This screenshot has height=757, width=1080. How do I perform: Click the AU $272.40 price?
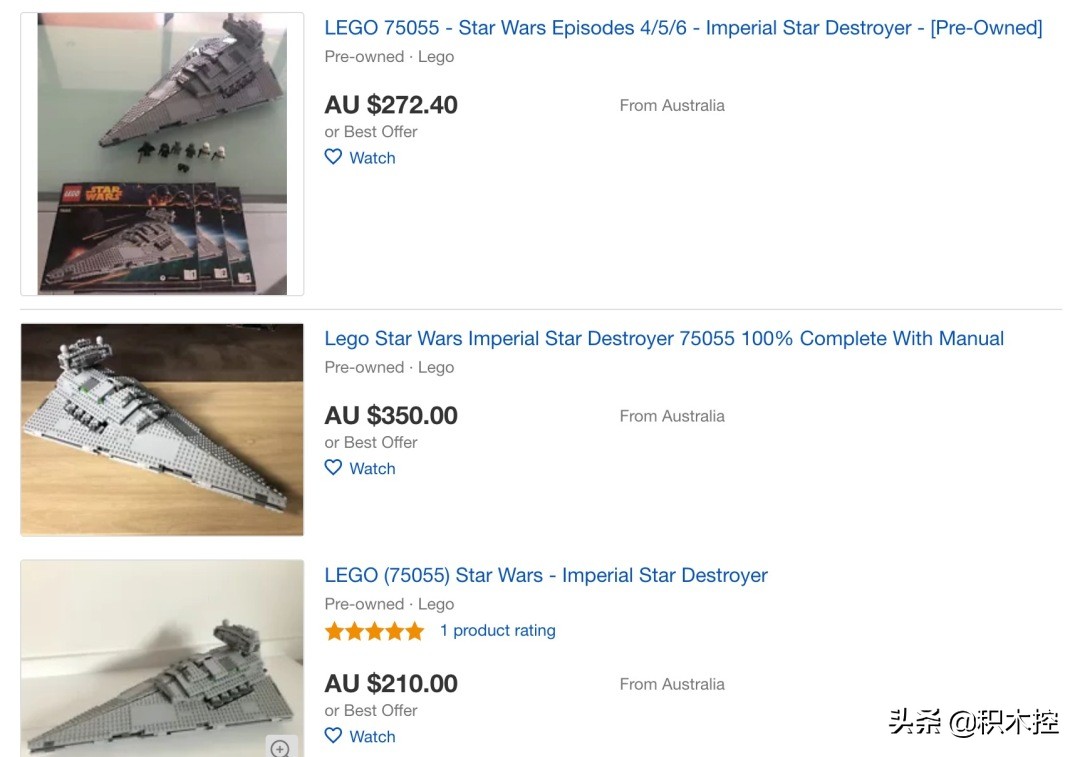tap(391, 105)
